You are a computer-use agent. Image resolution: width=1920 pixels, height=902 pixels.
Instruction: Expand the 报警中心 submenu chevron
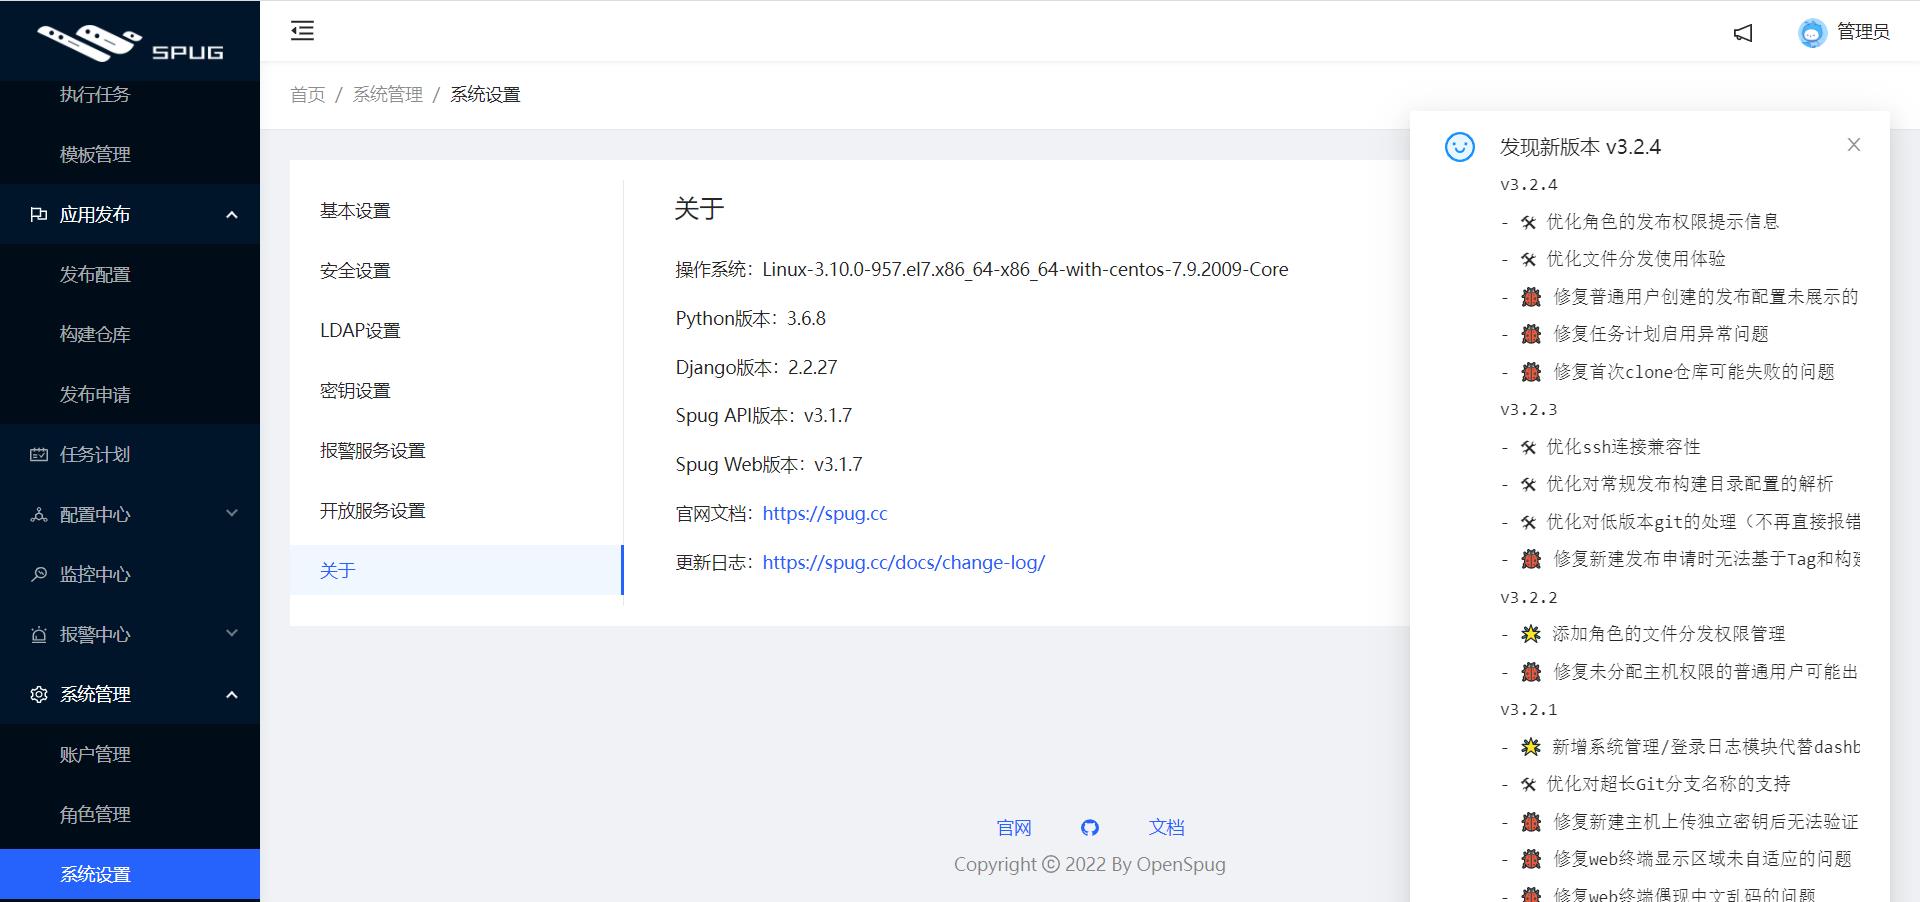[232, 634]
